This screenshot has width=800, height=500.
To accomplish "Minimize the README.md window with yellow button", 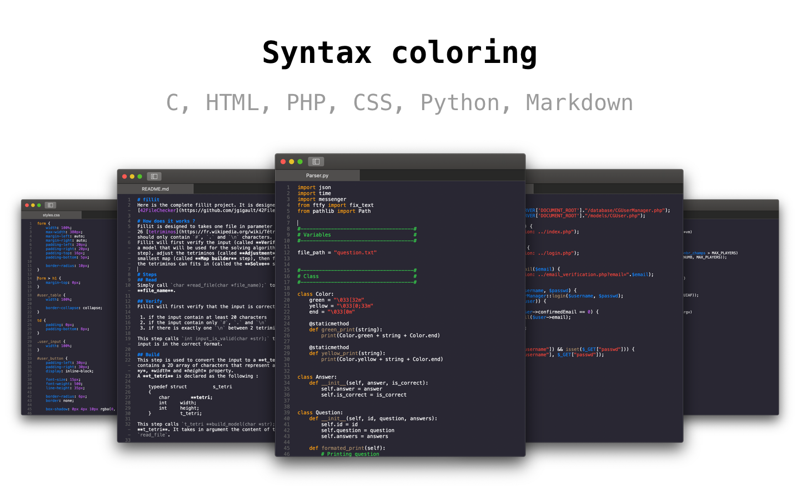I will (x=132, y=177).
